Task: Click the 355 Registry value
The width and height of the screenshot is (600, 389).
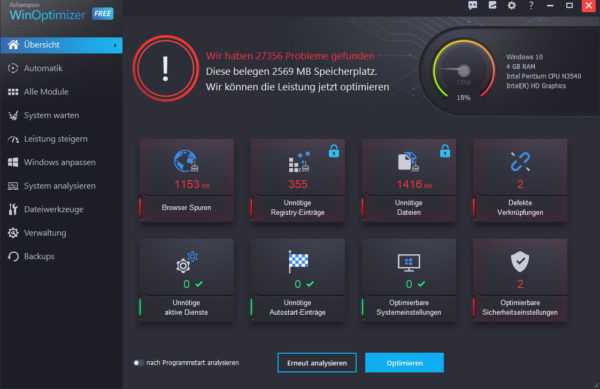Action: click(x=298, y=184)
